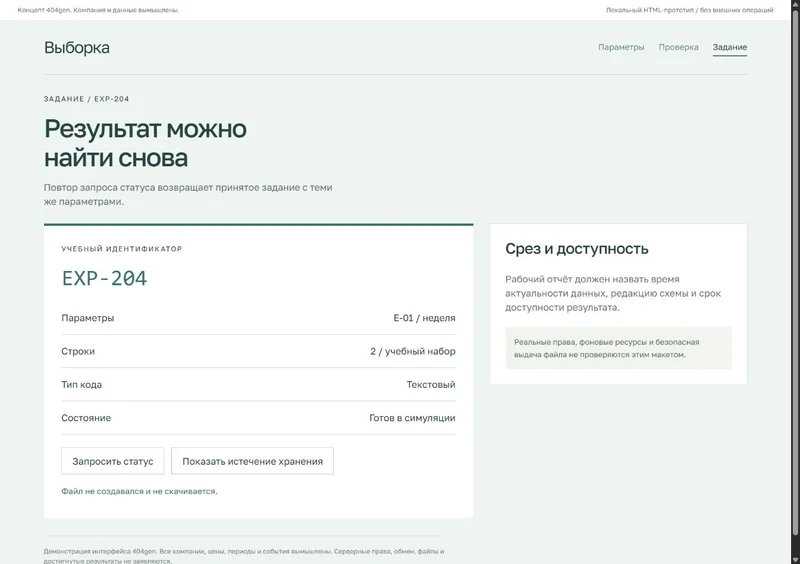Open the Параметры navigation tab
800x564 pixels.
tap(621, 47)
